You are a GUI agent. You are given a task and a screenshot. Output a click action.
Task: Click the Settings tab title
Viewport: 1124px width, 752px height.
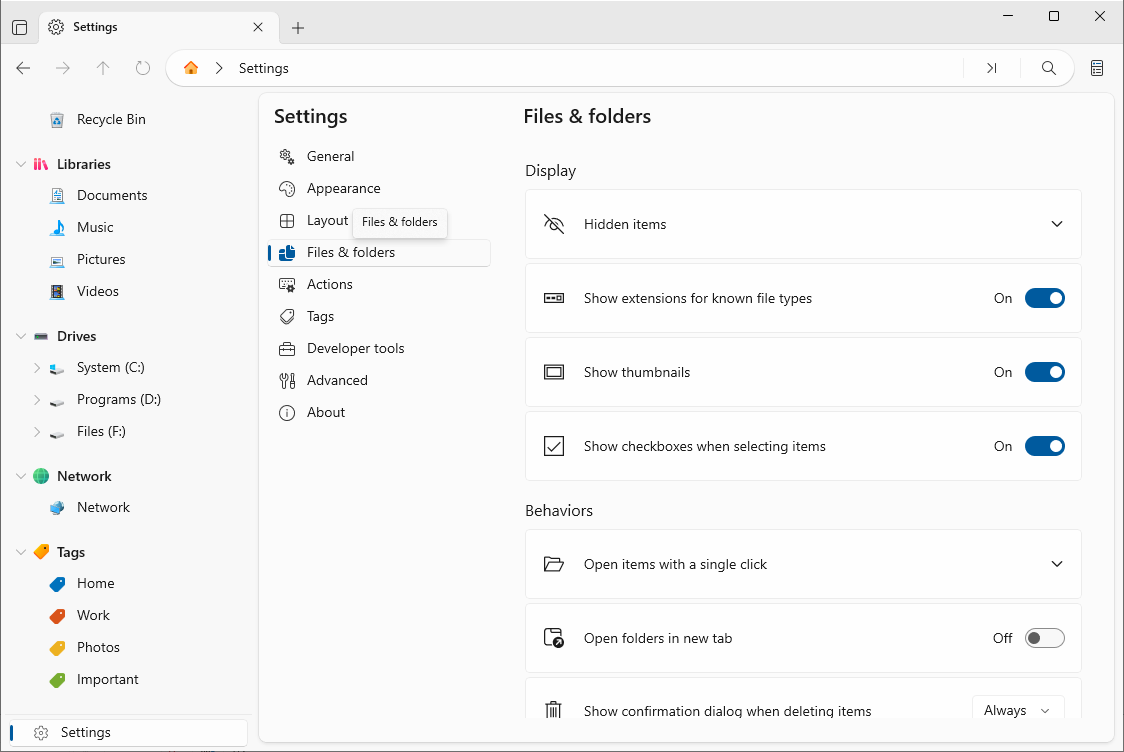(x=95, y=27)
